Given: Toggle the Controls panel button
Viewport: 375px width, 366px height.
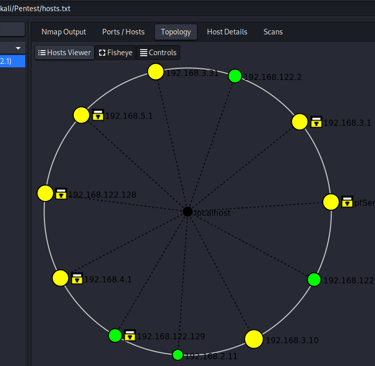Looking at the screenshot, I should click(158, 53).
